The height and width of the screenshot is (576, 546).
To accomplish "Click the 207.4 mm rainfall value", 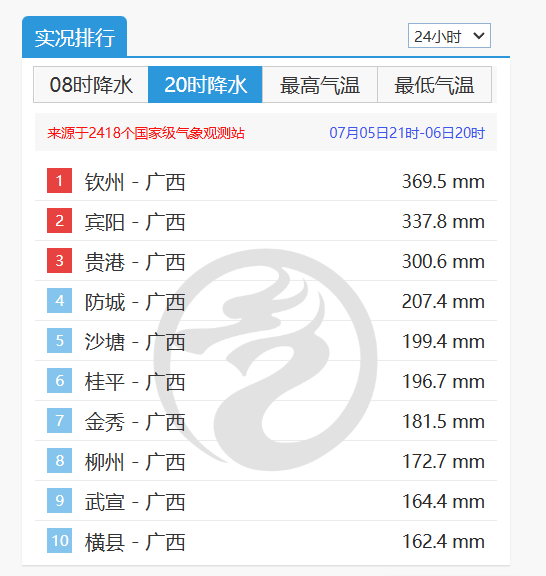I will coord(443,301).
